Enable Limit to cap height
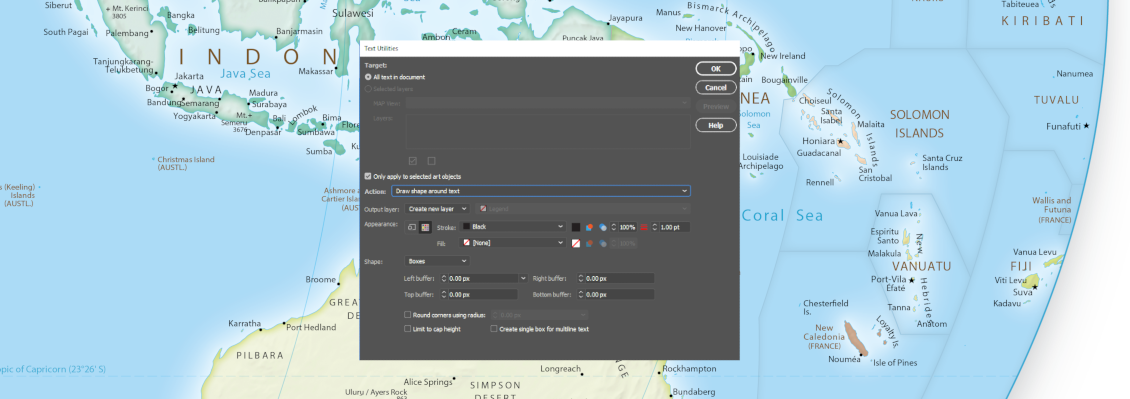This screenshot has width=1130, height=399. pos(408,329)
